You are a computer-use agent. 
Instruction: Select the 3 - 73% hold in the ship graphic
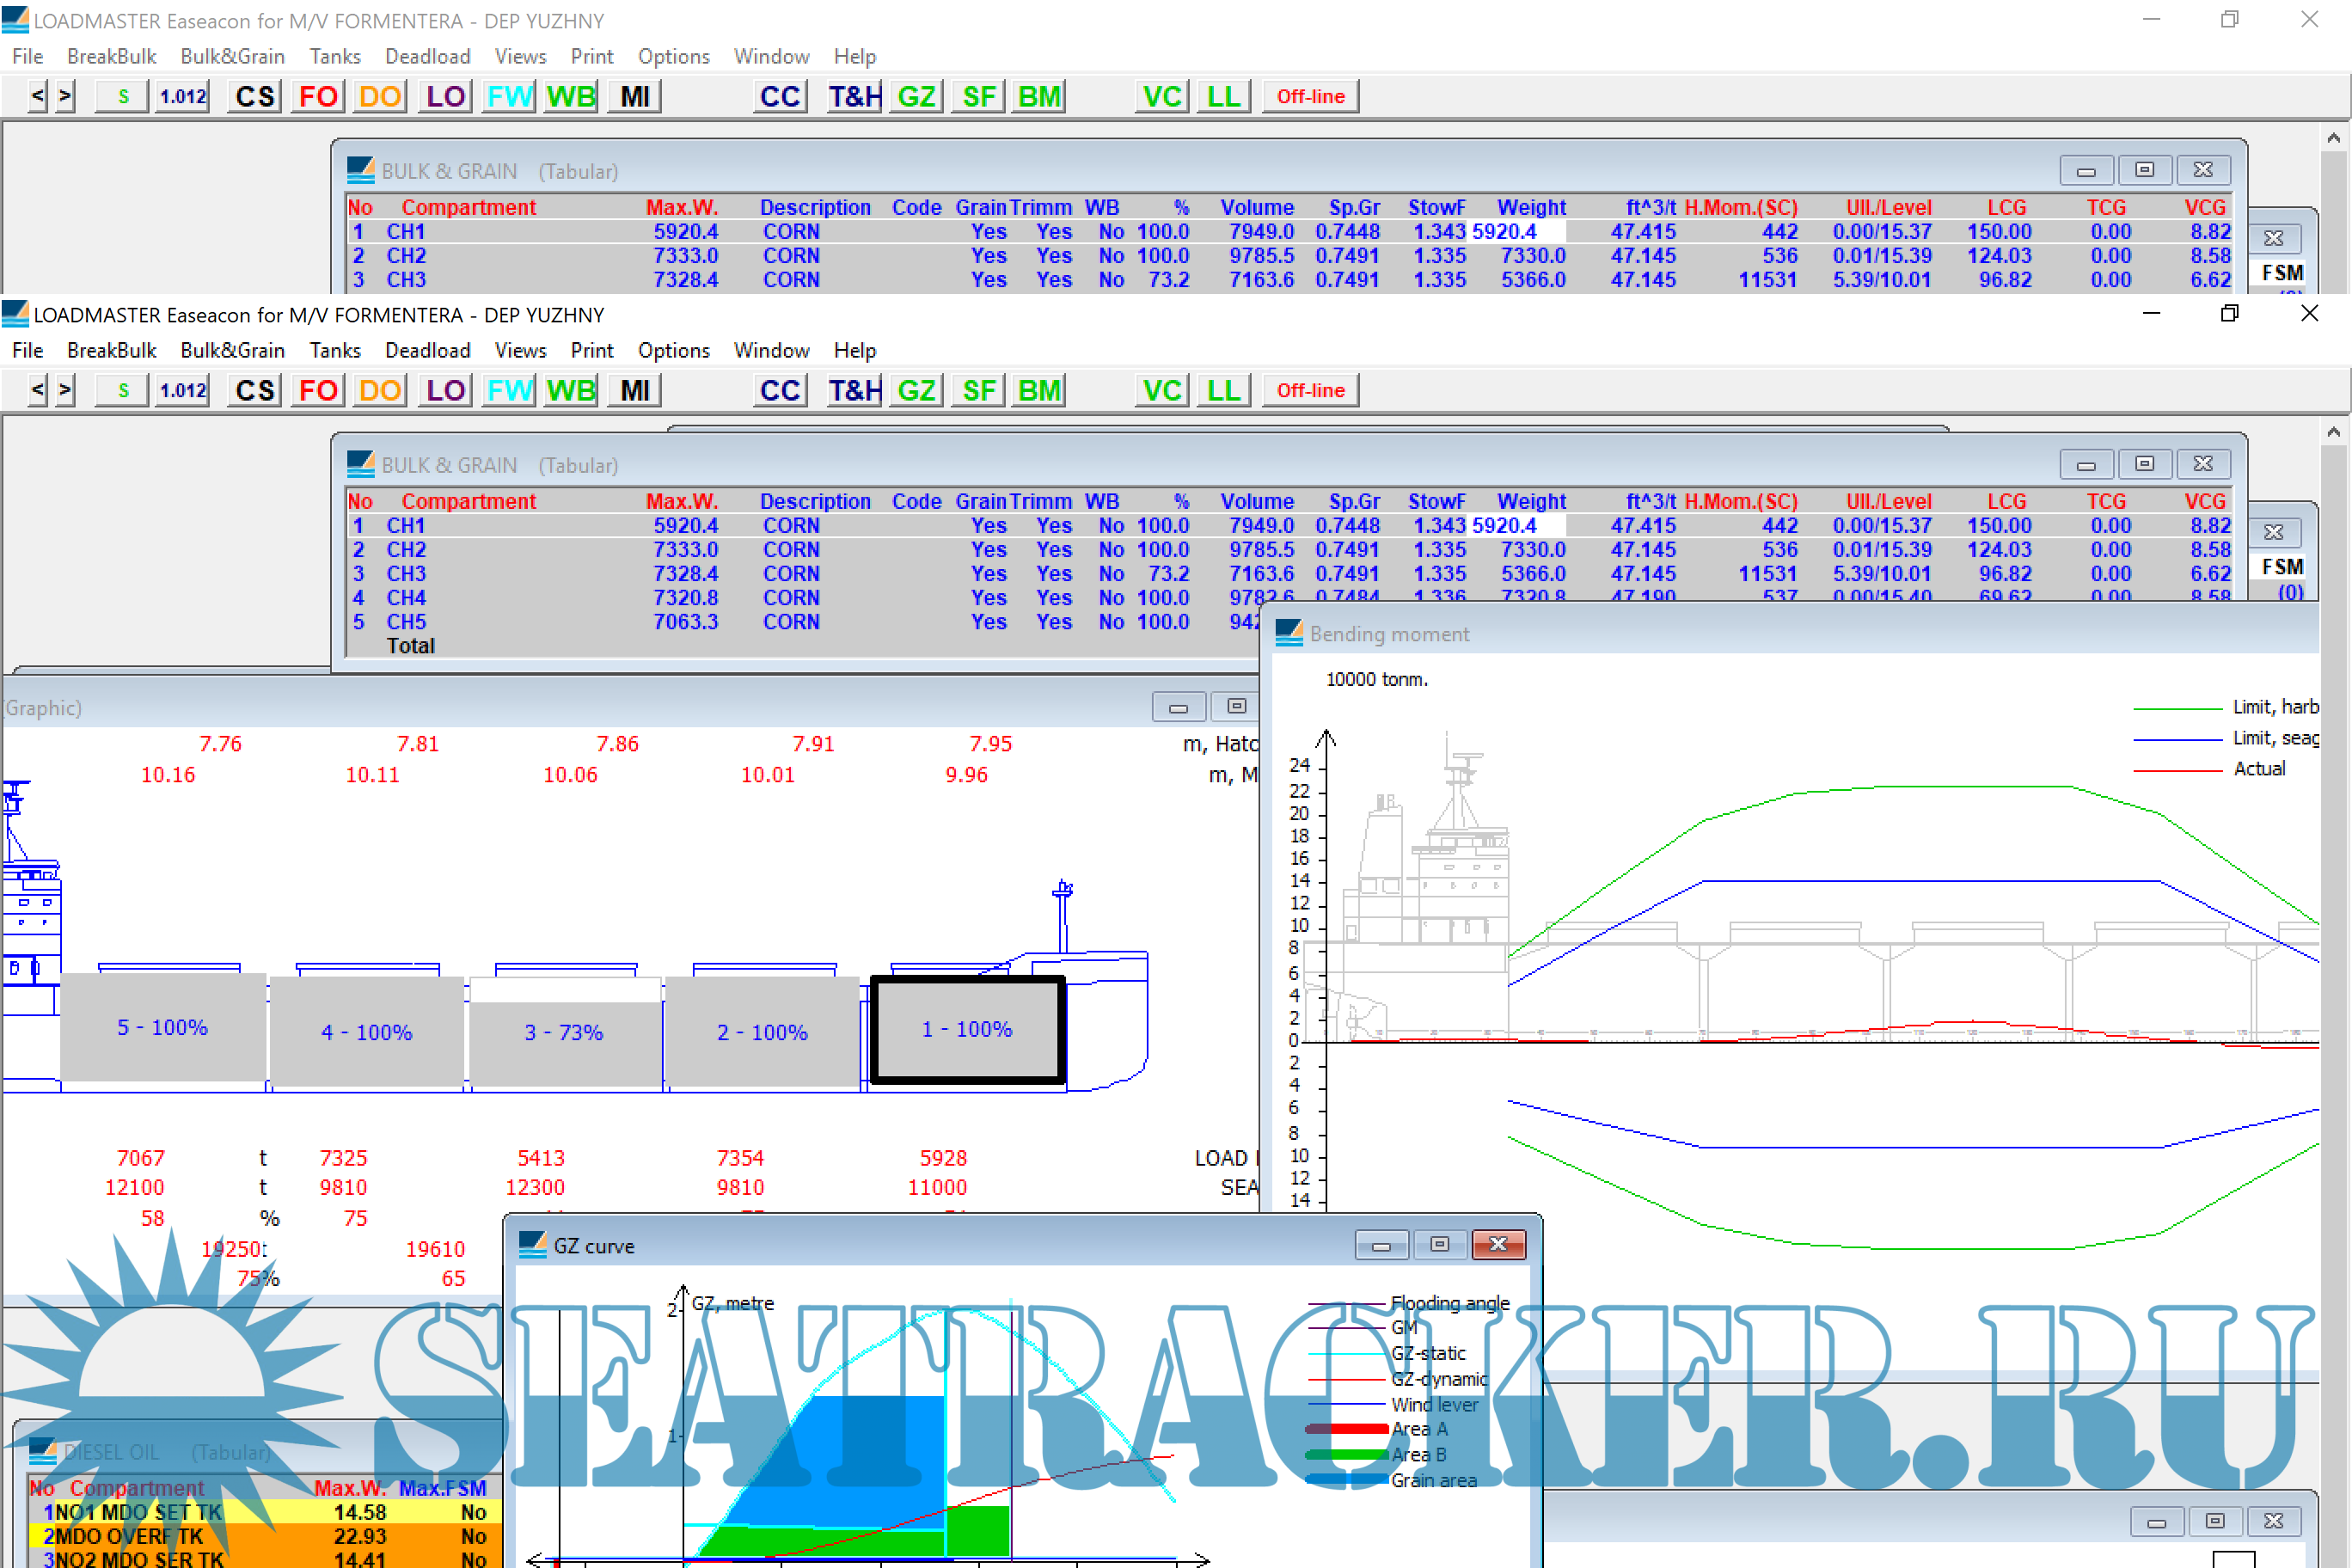(564, 1032)
